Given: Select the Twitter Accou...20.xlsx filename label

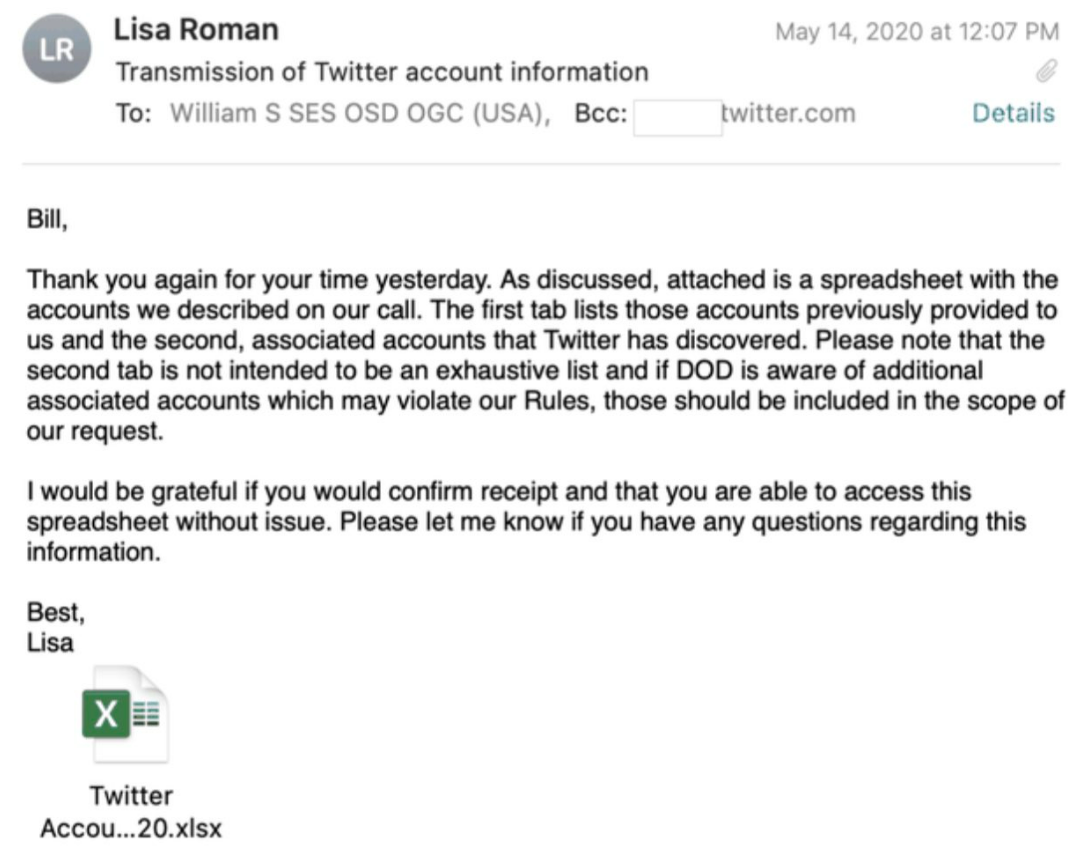Looking at the screenshot, I should coord(131,812).
